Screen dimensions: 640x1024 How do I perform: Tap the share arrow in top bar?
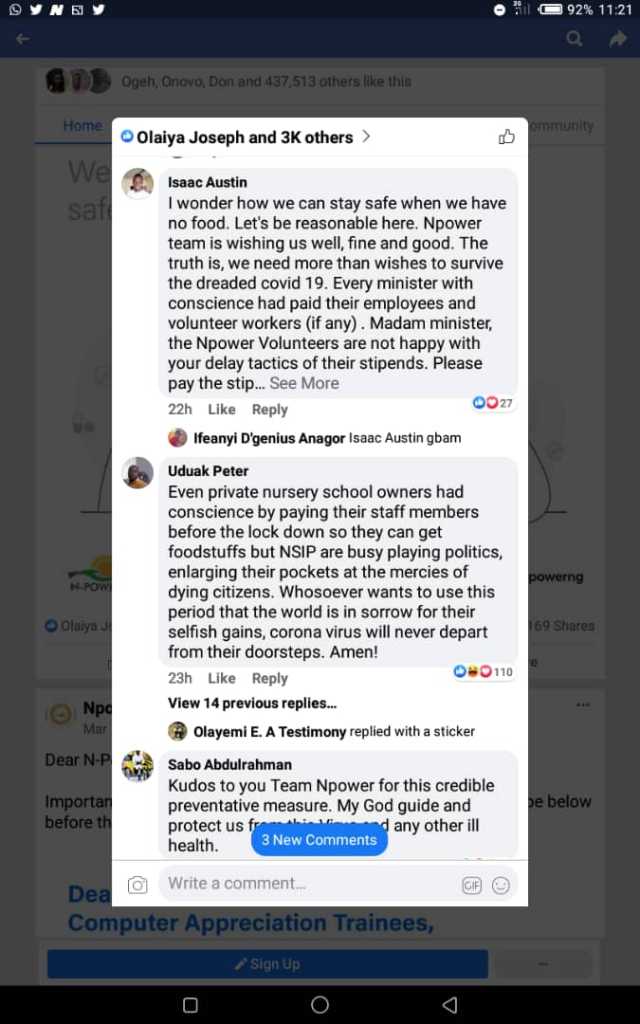[x=617, y=39]
